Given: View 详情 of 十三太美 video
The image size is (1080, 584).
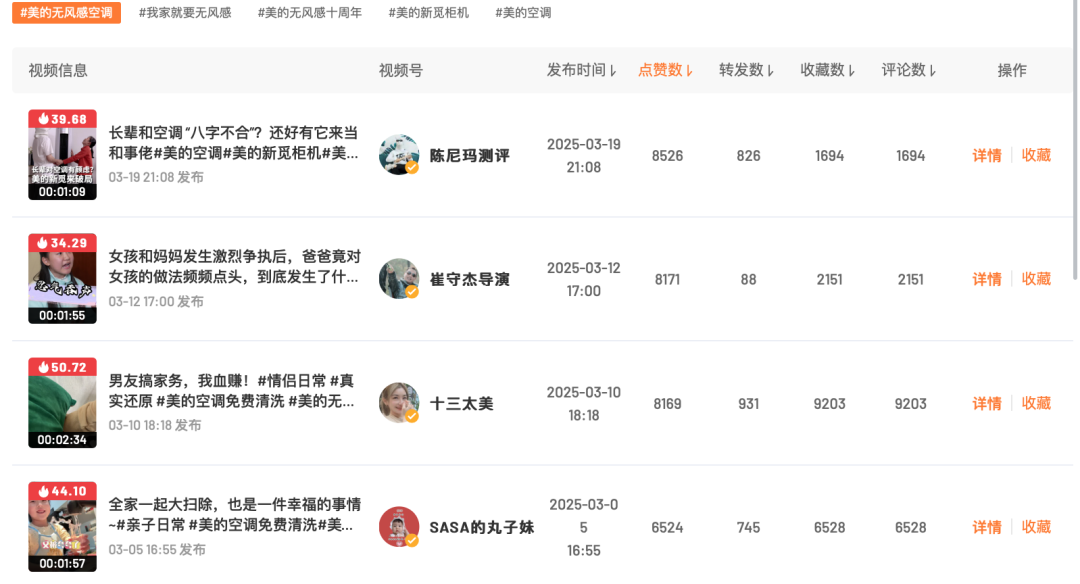Looking at the screenshot, I should point(987,403).
